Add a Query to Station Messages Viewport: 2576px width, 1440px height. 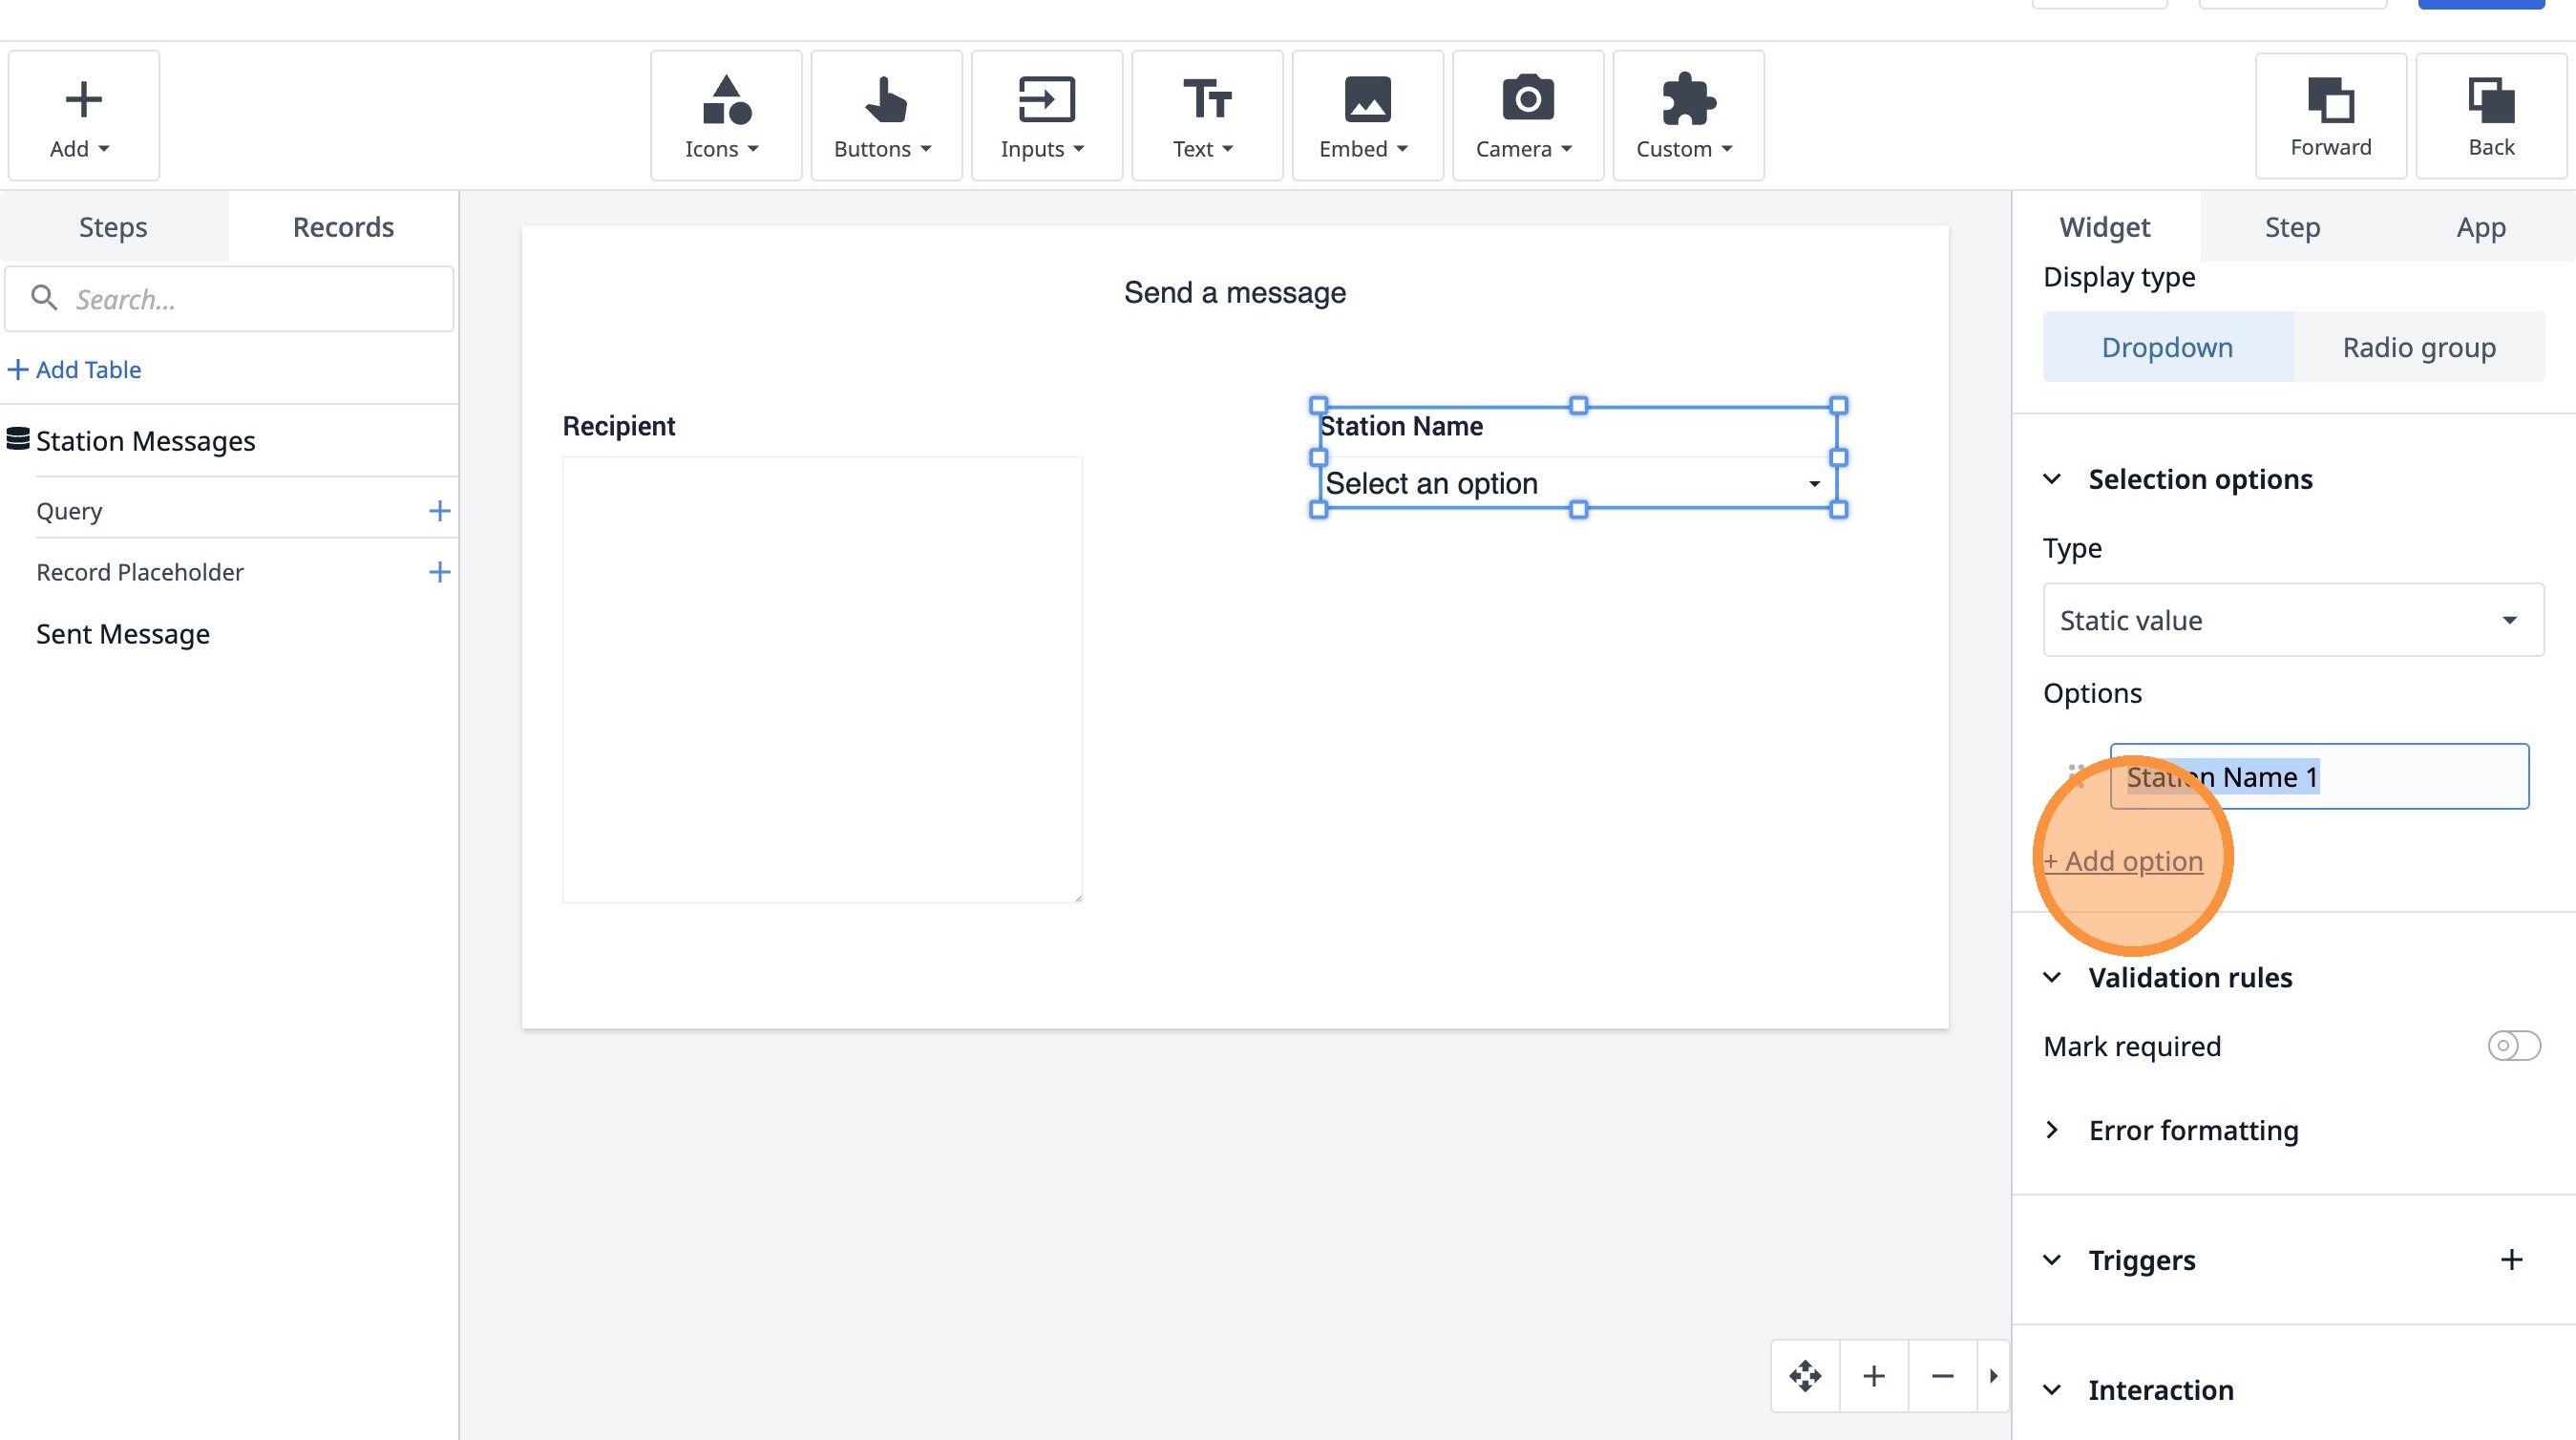tap(439, 511)
